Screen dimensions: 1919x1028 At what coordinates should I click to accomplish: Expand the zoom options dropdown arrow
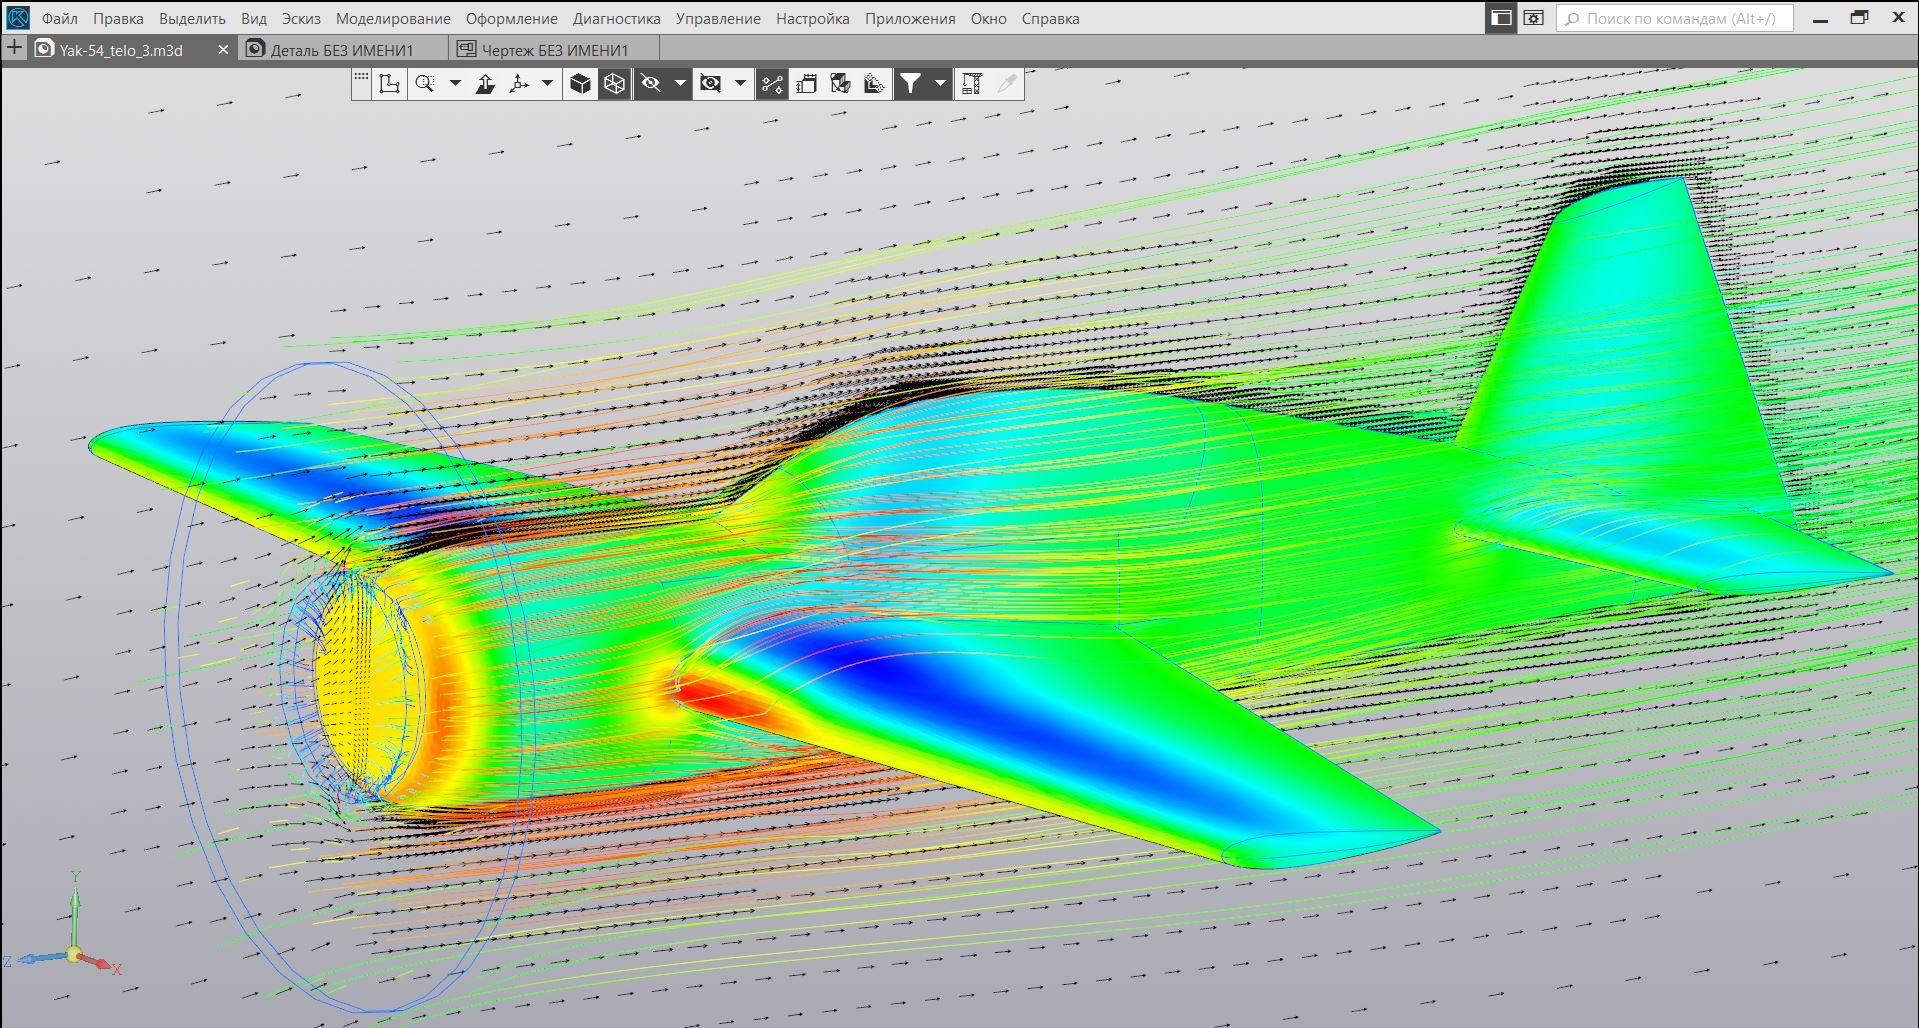pyautogui.click(x=455, y=84)
